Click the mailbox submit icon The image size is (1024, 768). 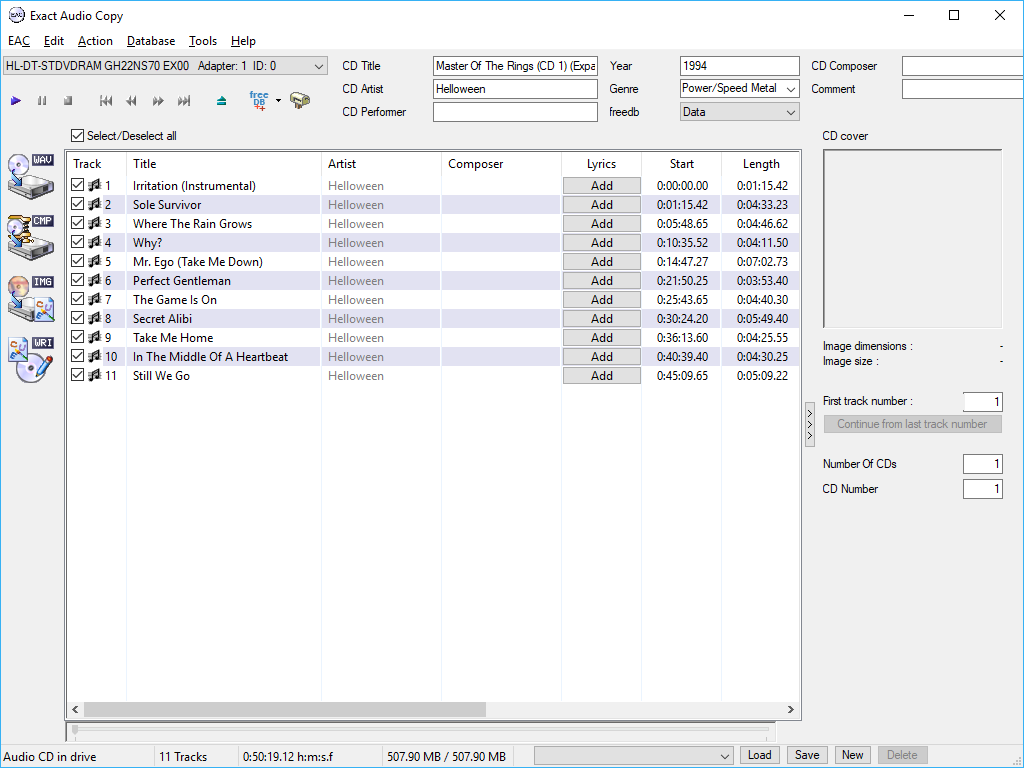(300, 100)
